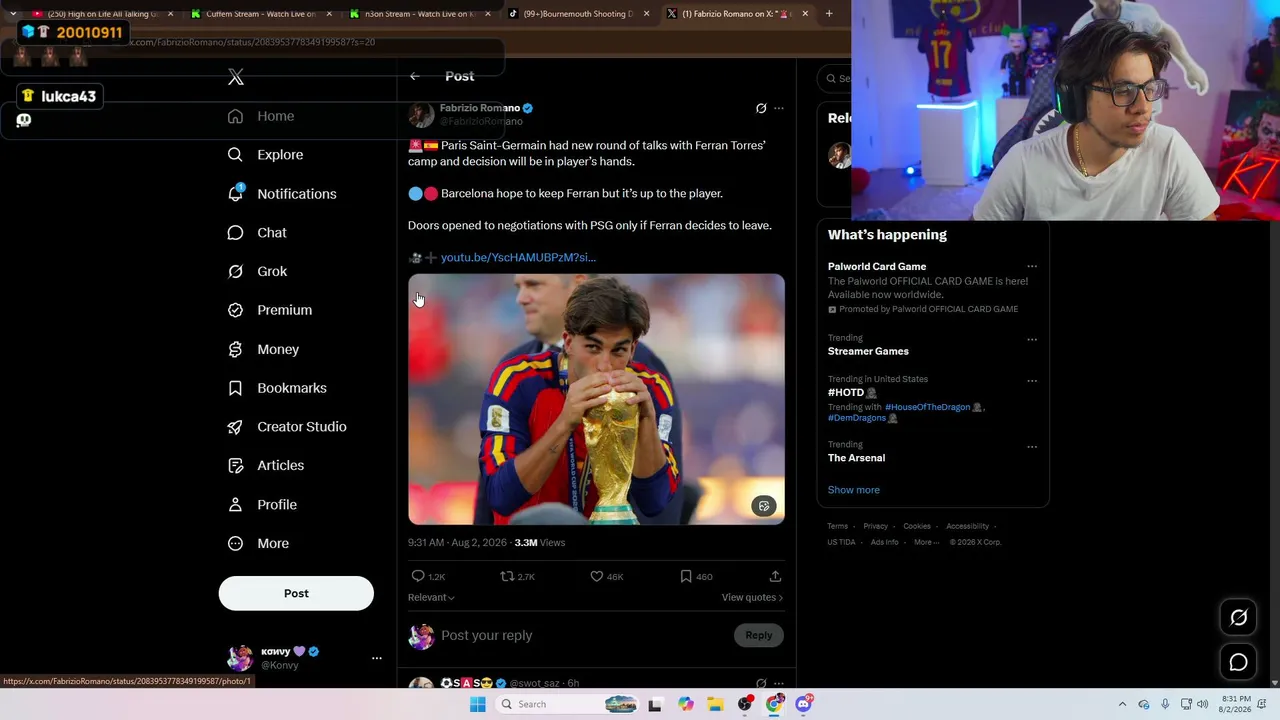
Task: Open the #HouseOfTheDragon hashtag link
Action: [x=927, y=407]
